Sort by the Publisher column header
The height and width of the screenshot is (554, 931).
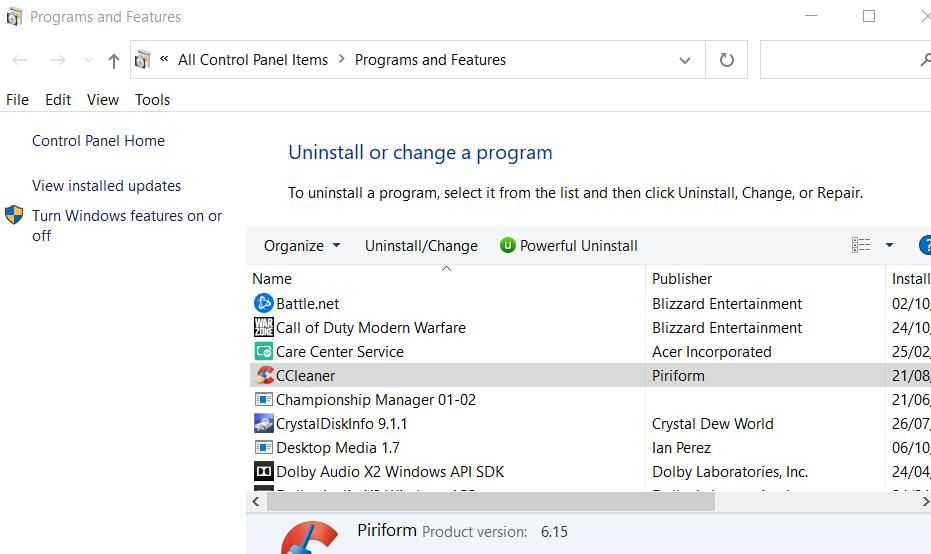coord(765,278)
